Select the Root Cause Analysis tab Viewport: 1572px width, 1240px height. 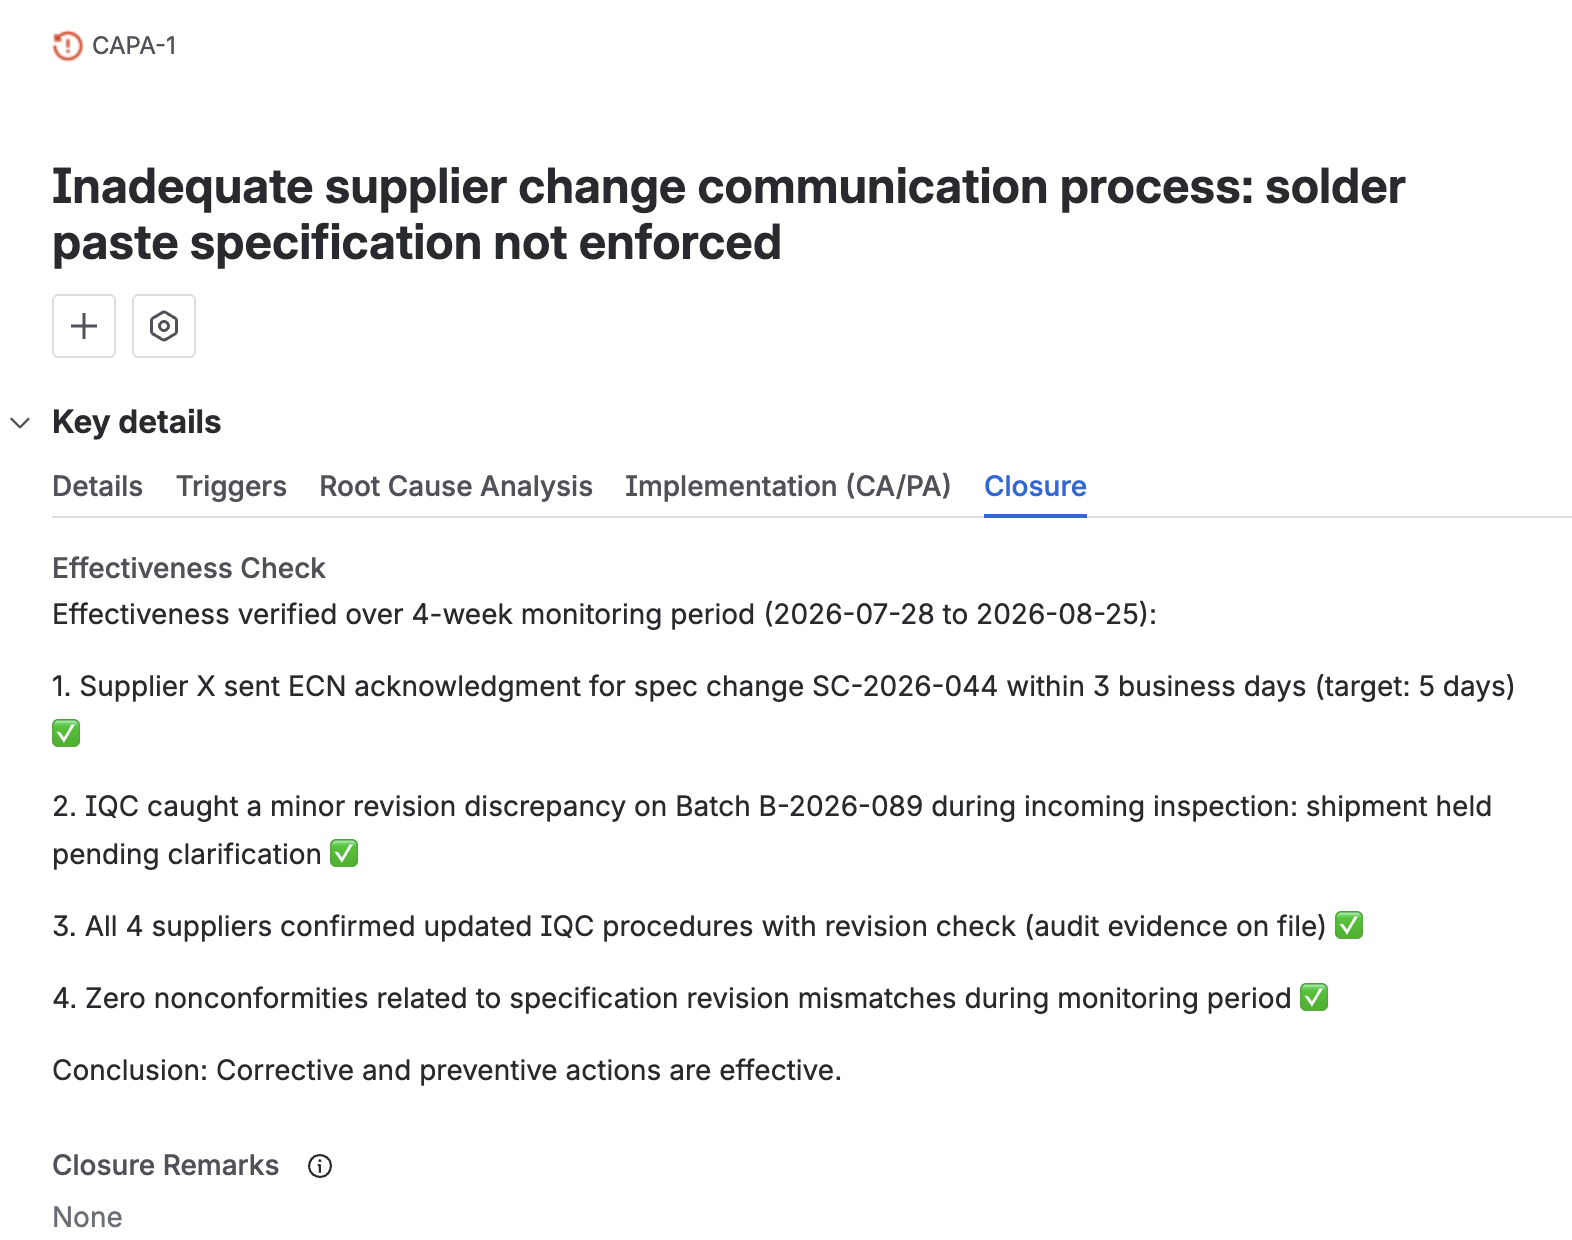point(456,486)
